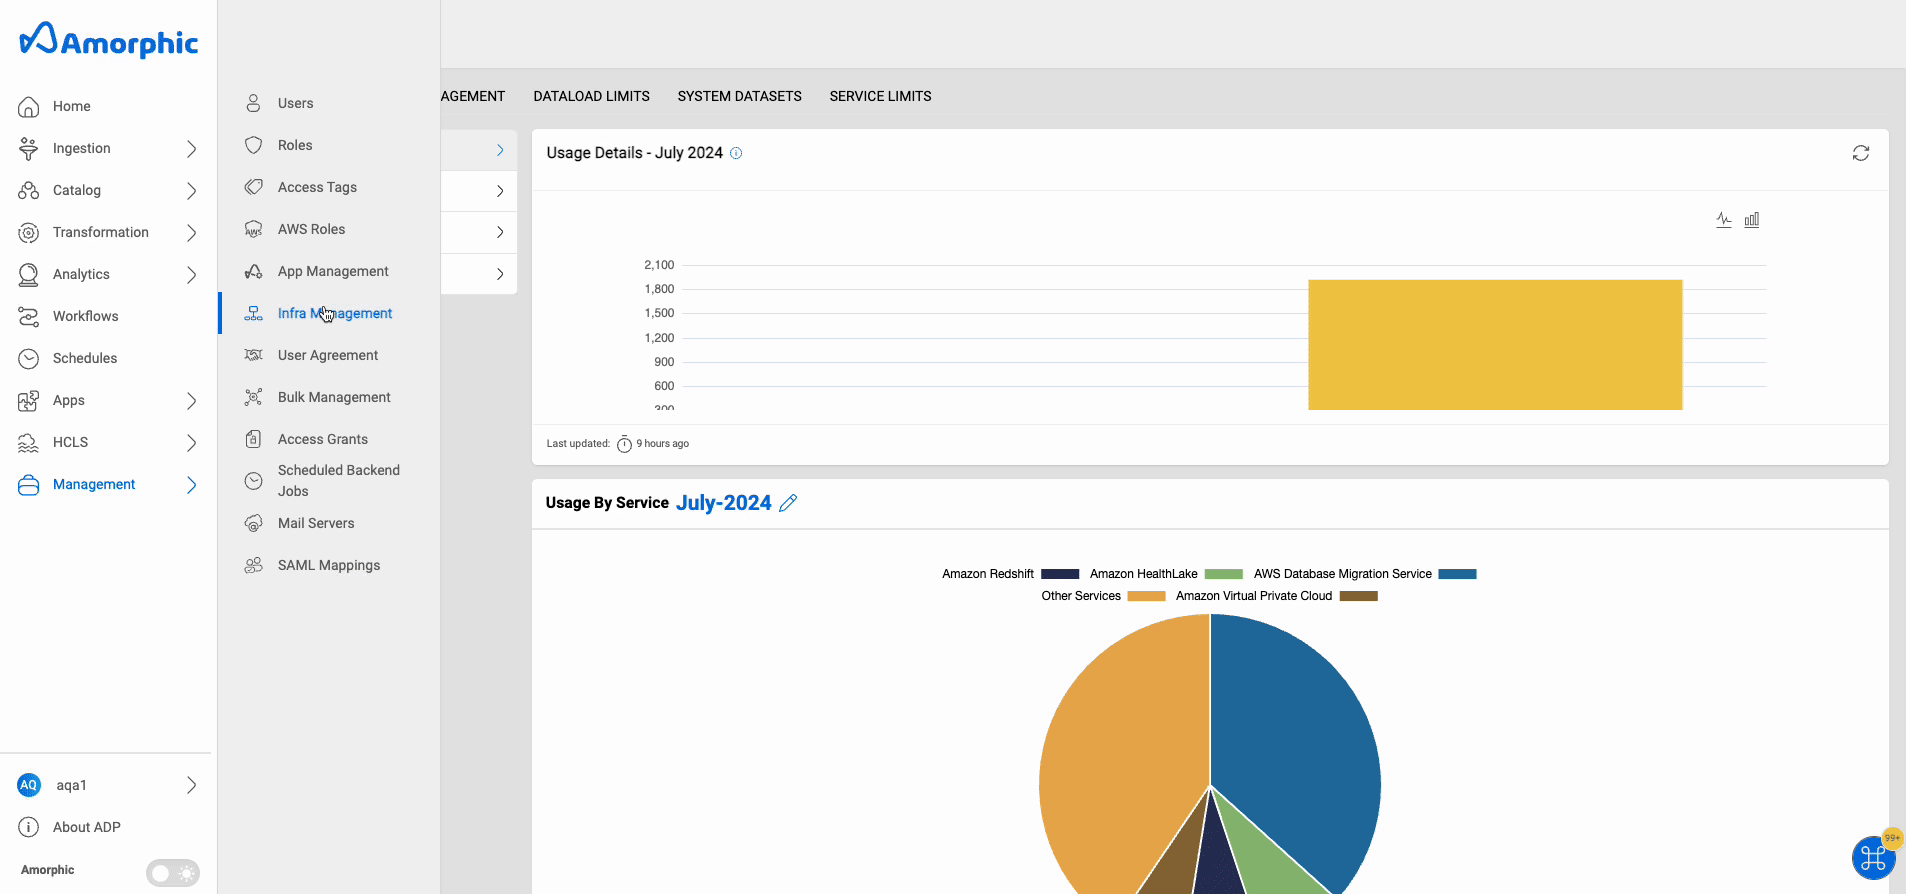Click the Schedules clock icon
This screenshot has width=1906, height=894.
pos(29,358)
